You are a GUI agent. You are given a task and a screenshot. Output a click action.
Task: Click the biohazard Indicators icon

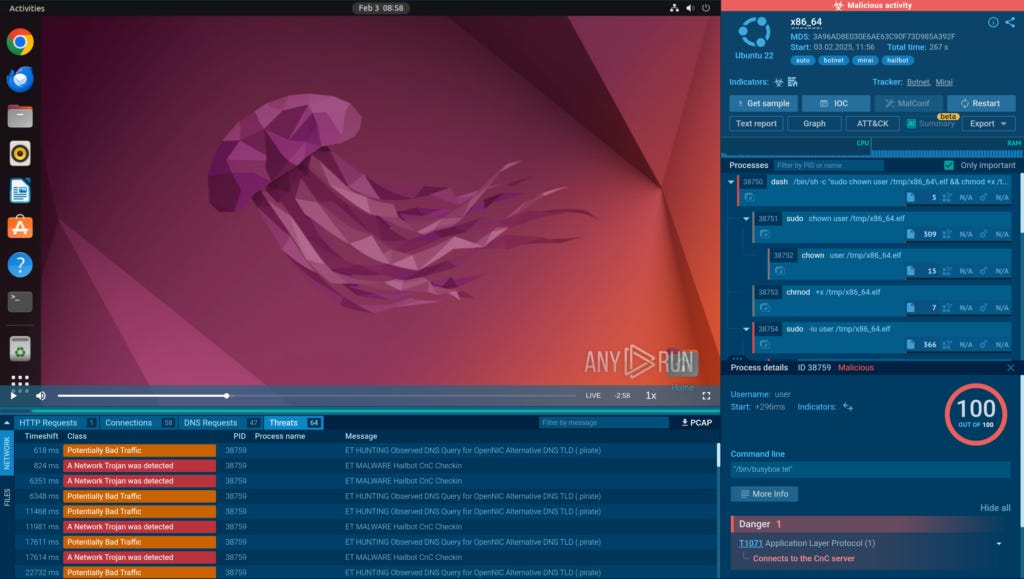coord(777,82)
